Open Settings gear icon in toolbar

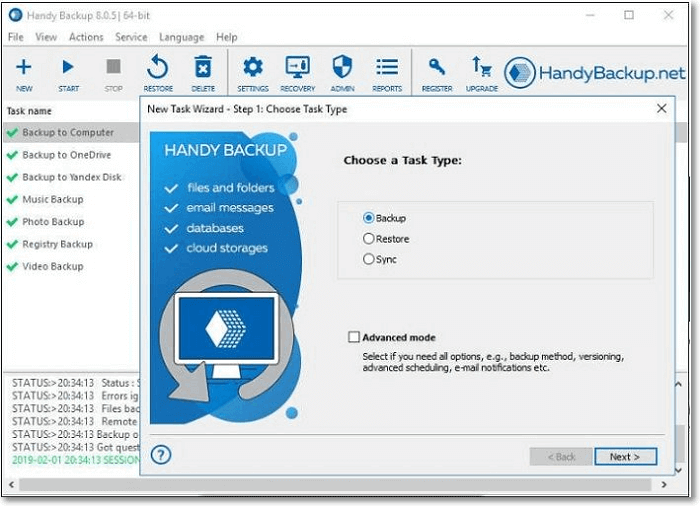(x=253, y=68)
